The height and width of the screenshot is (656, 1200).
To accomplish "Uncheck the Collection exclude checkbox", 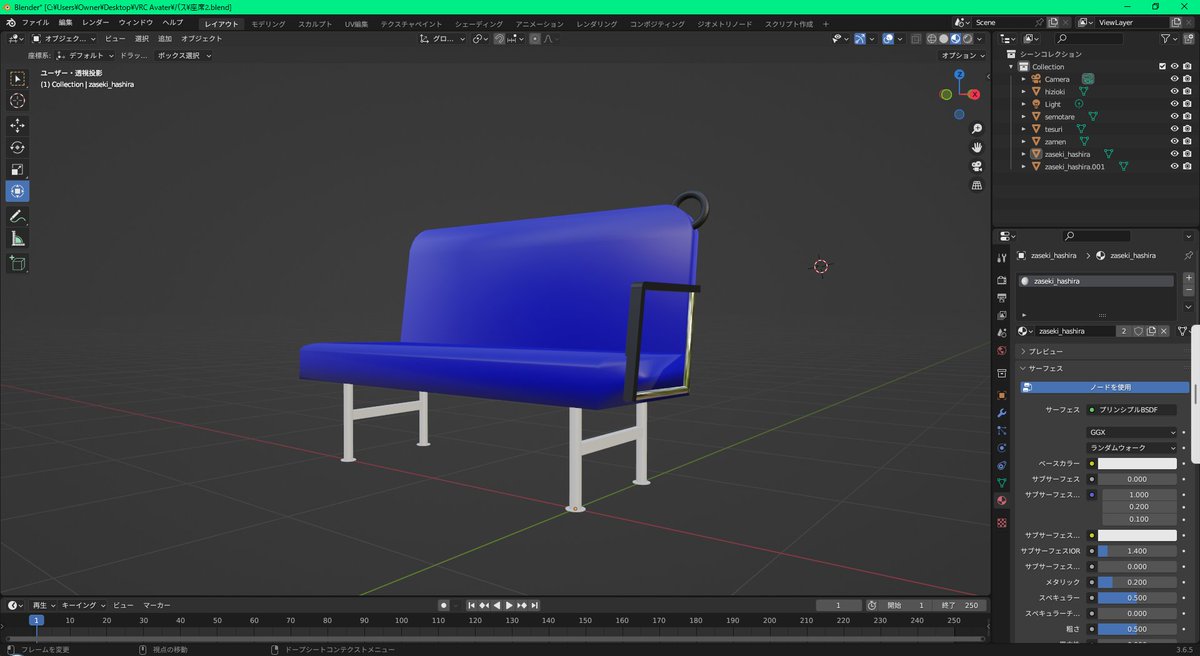I will pyautogui.click(x=1162, y=66).
